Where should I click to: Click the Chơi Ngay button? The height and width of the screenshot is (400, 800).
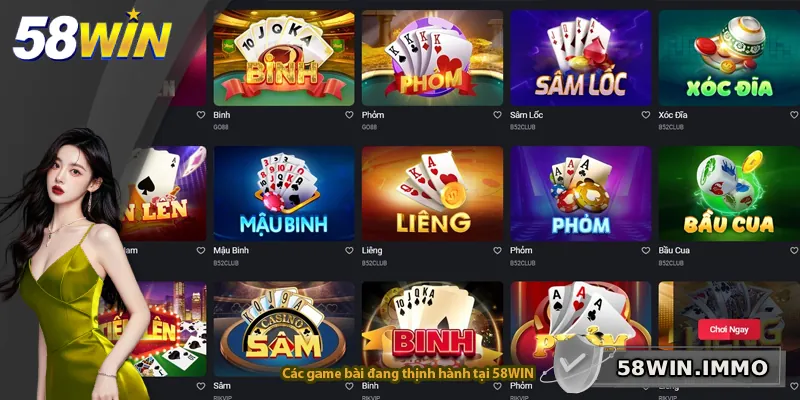pyautogui.click(x=729, y=330)
